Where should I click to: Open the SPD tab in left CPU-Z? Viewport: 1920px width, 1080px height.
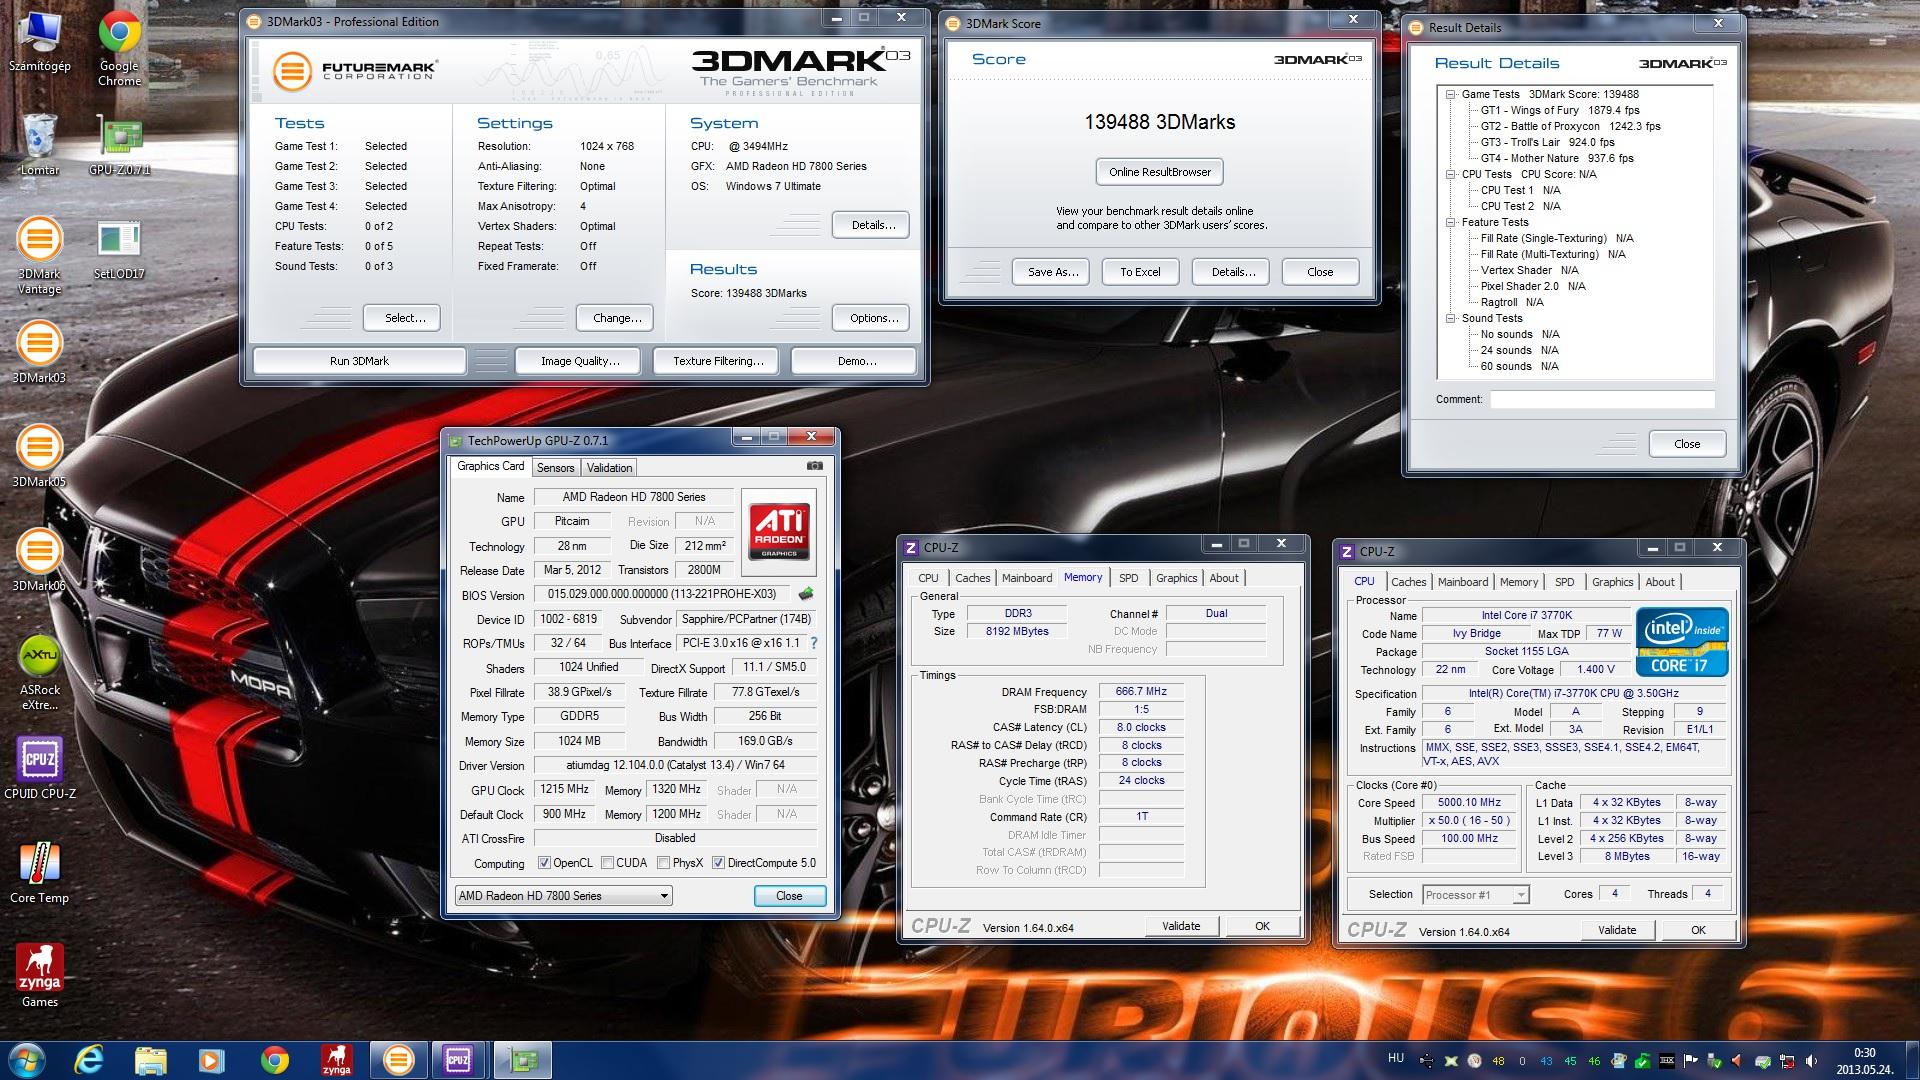pyautogui.click(x=1128, y=578)
